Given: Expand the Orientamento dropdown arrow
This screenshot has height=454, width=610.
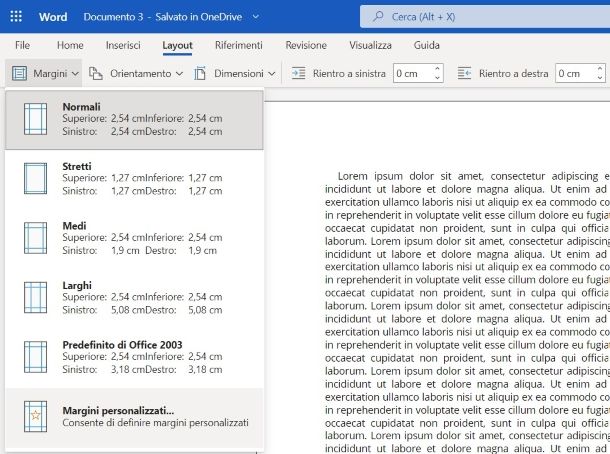Looking at the screenshot, I should coord(179,74).
